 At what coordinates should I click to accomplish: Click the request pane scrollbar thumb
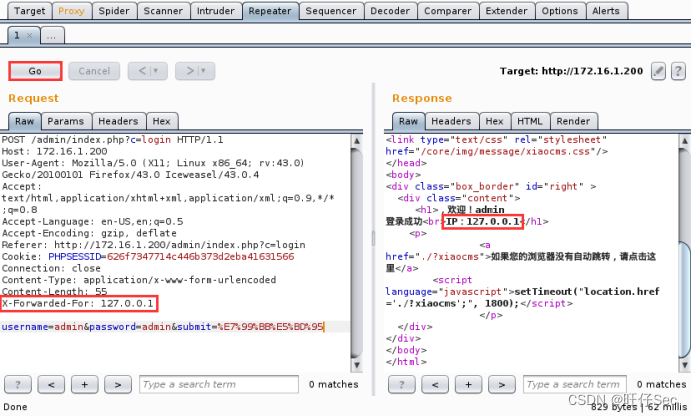click(x=357, y=253)
